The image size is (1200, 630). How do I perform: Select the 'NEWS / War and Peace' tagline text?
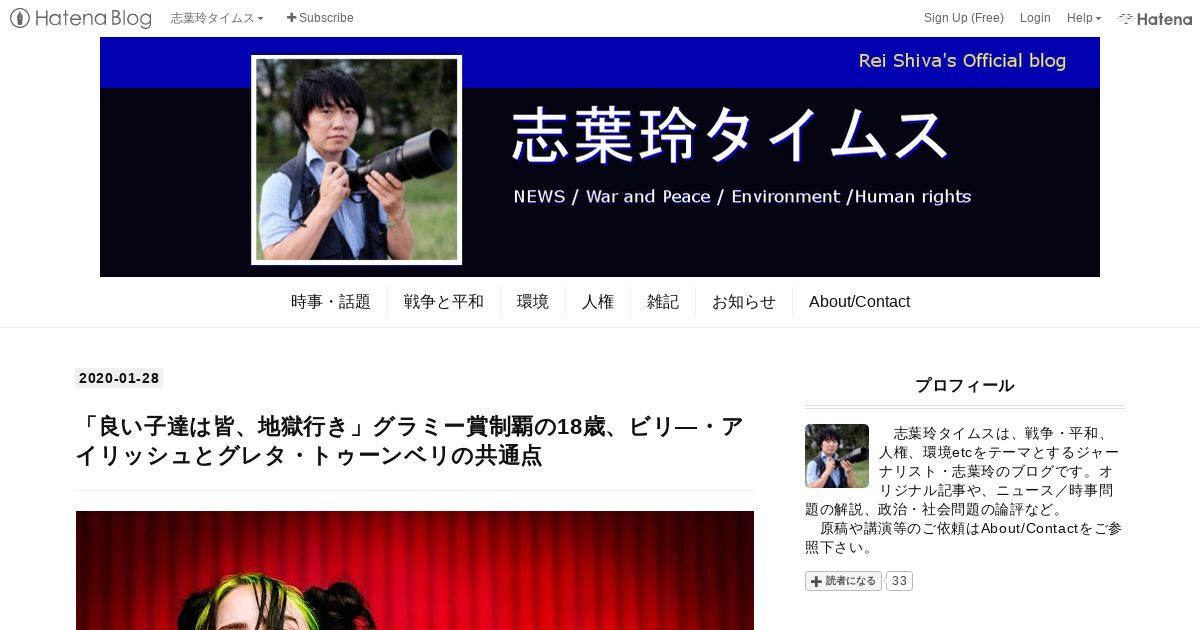pyautogui.click(x=742, y=196)
